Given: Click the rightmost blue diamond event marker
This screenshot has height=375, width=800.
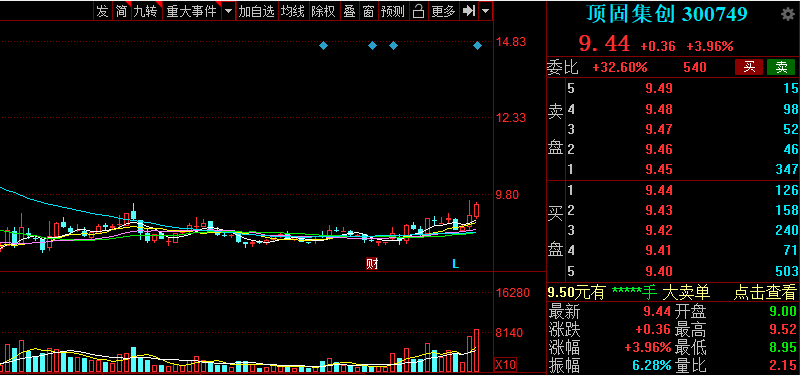Looking at the screenshot, I should (477, 46).
